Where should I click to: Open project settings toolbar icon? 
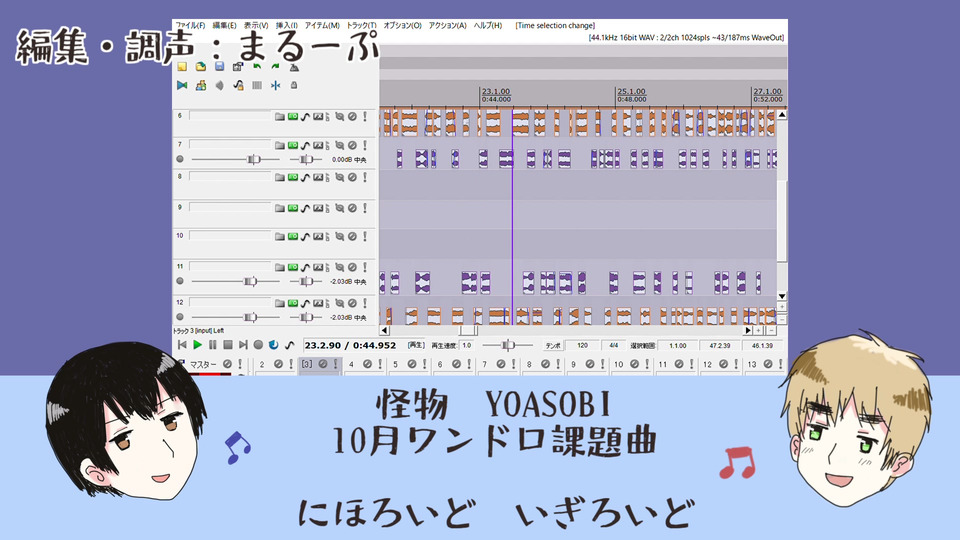[238, 67]
